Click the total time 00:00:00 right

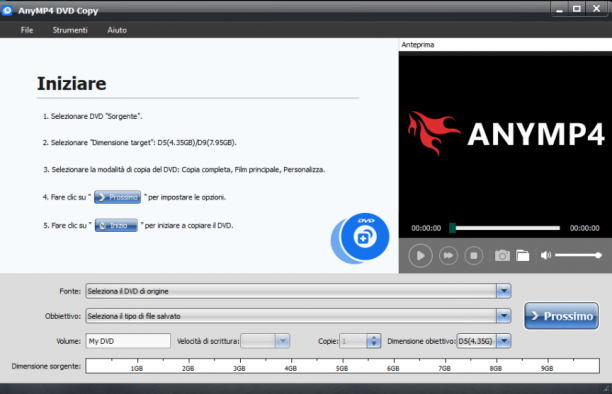pos(585,228)
